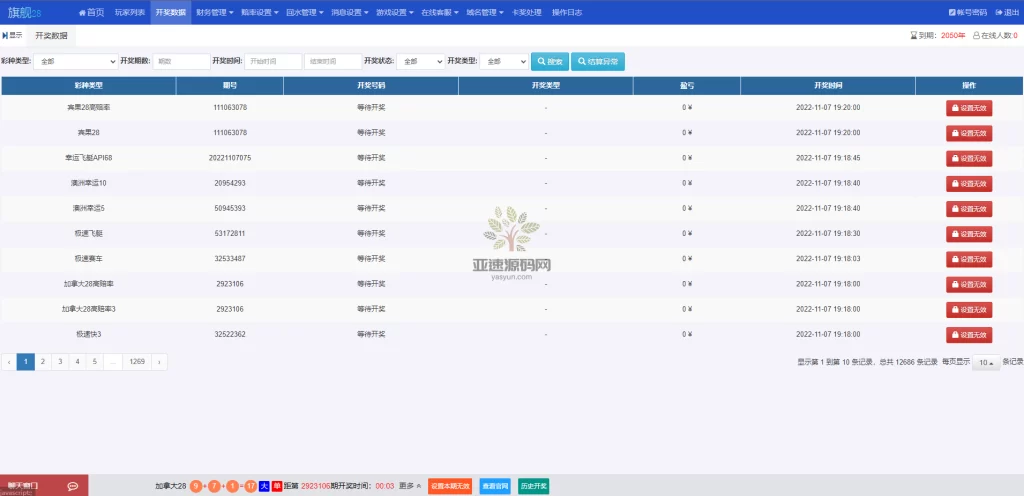Click the 彩种类型 column header
The width and height of the screenshot is (1024, 496).
tap(88, 85)
